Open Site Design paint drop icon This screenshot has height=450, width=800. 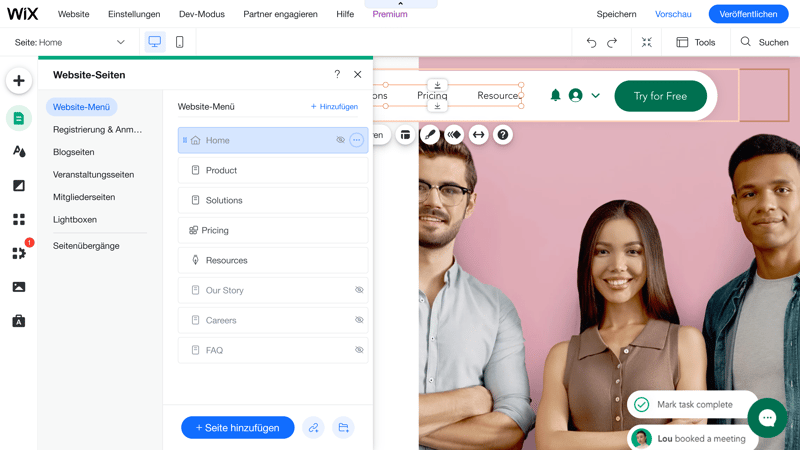[19, 152]
